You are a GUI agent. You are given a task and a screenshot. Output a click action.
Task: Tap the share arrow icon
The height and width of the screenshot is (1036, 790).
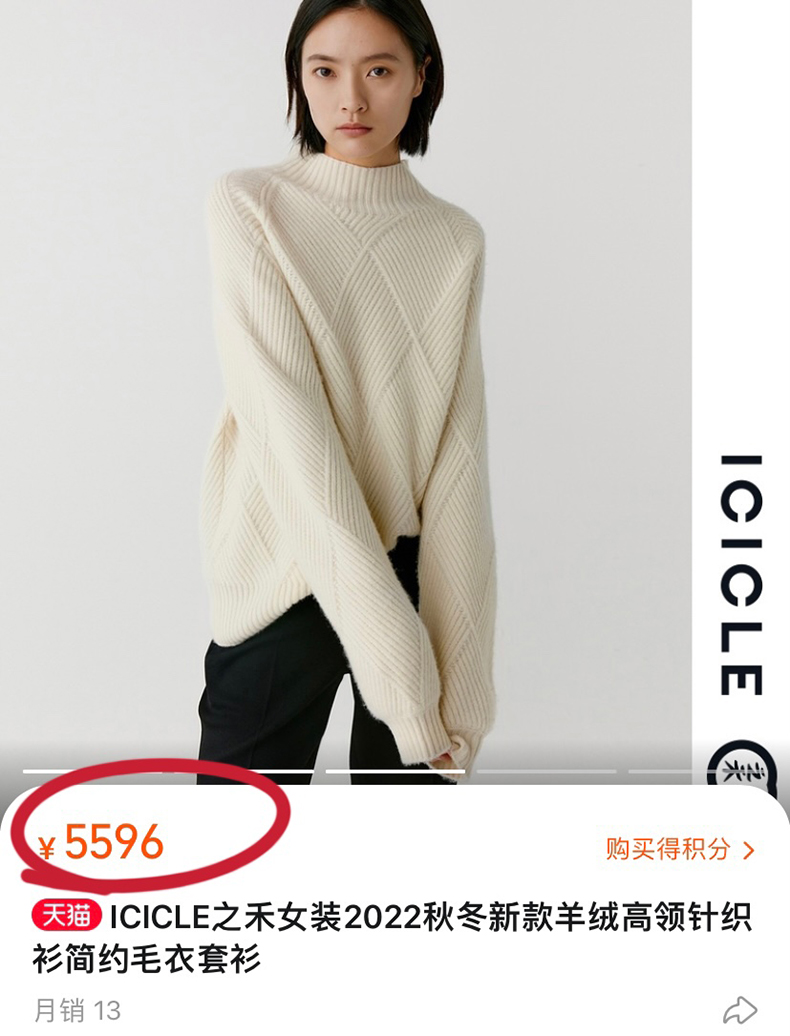pyautogui.click(x=739, y=1010)
